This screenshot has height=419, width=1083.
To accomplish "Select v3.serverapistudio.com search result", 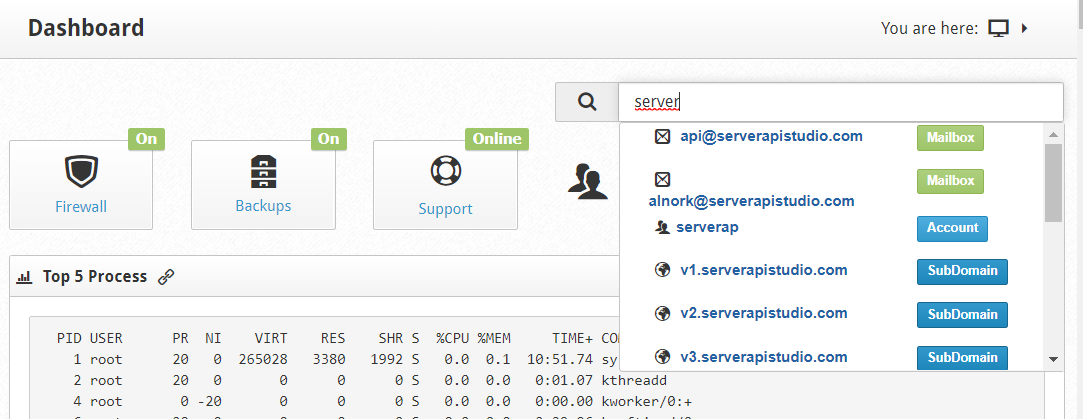I will [x=763, y=357].
